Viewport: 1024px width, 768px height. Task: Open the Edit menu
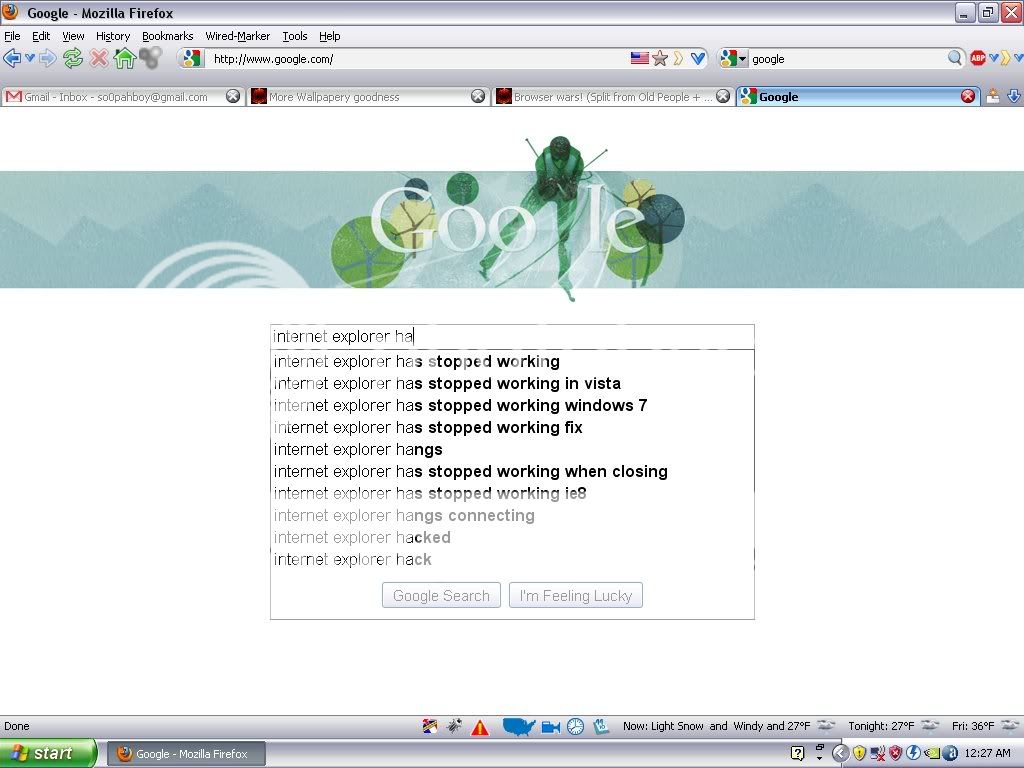41,36
